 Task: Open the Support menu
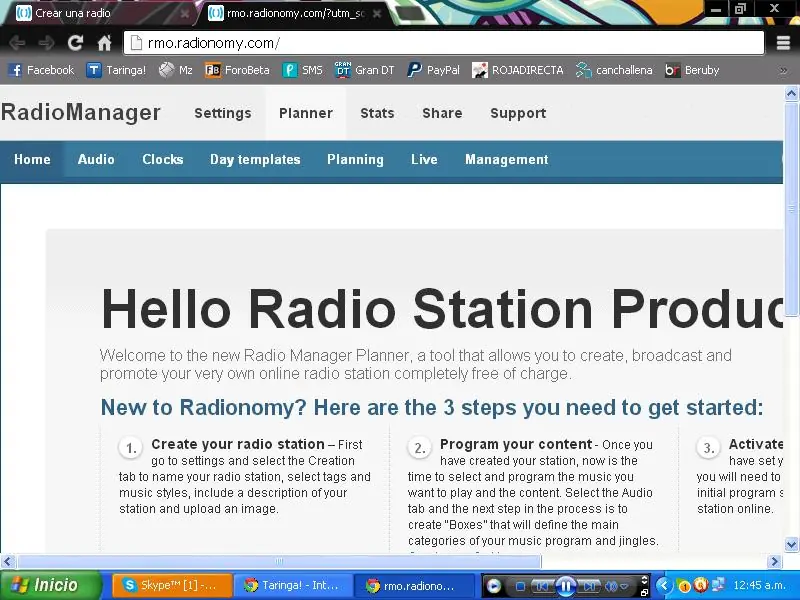518,113
